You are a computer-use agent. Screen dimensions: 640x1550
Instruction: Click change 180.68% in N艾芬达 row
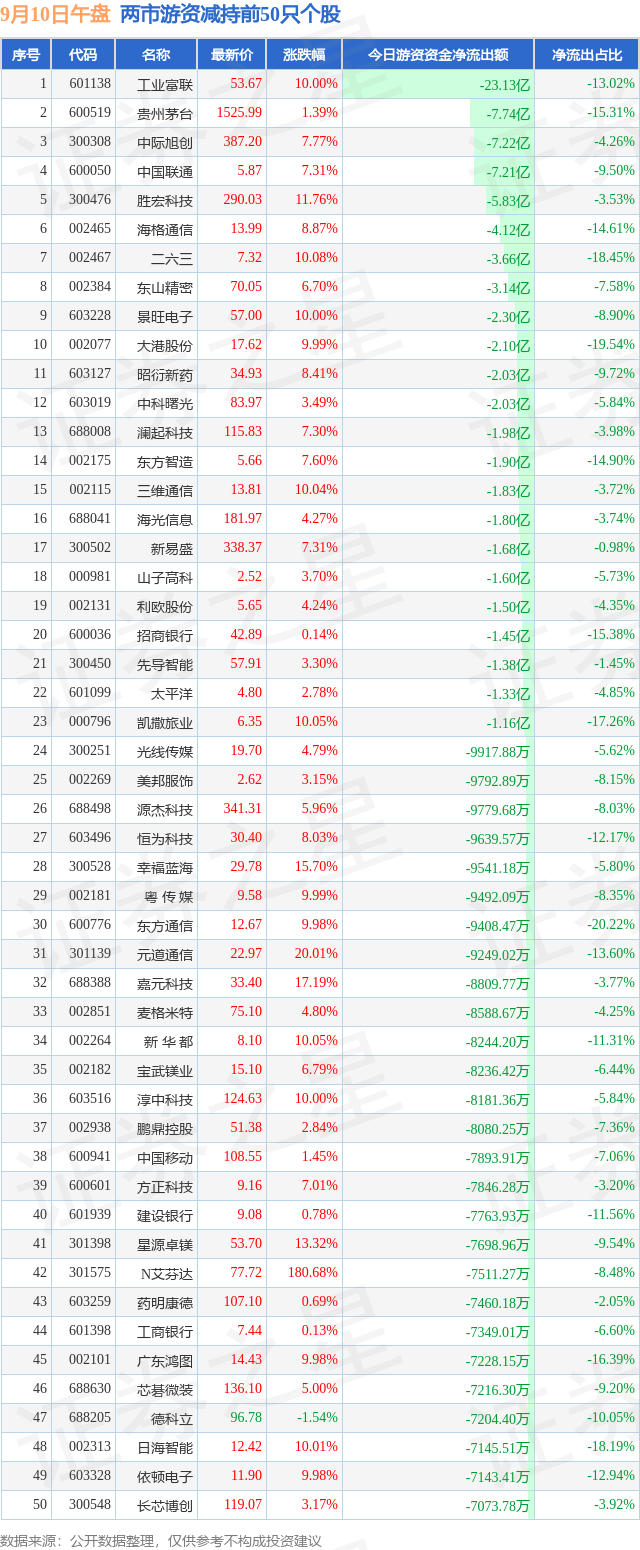[314, 1273]
